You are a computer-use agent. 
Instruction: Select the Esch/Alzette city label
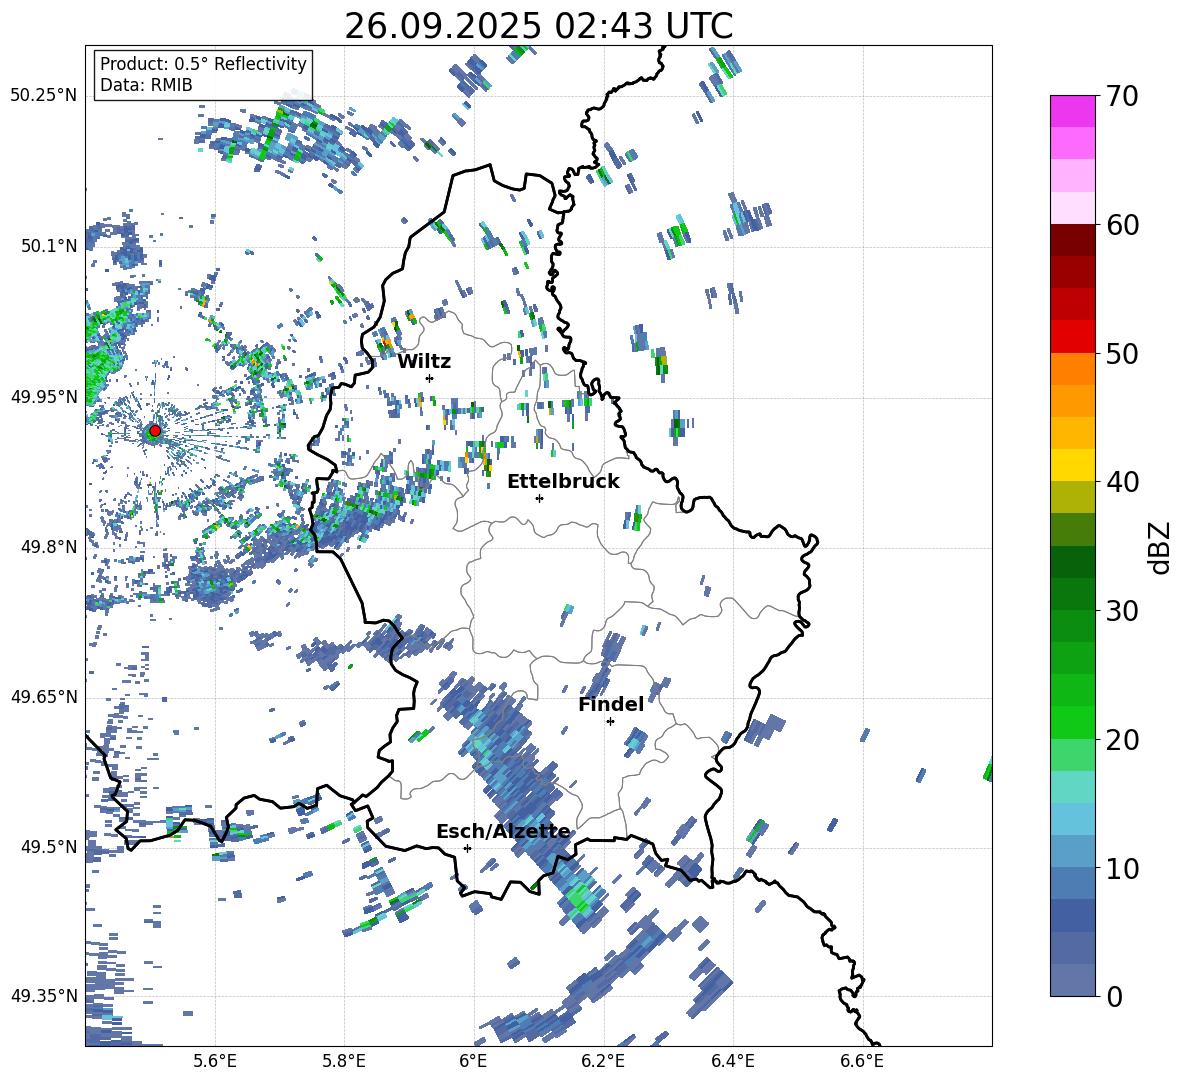click(x=503, y=831)
